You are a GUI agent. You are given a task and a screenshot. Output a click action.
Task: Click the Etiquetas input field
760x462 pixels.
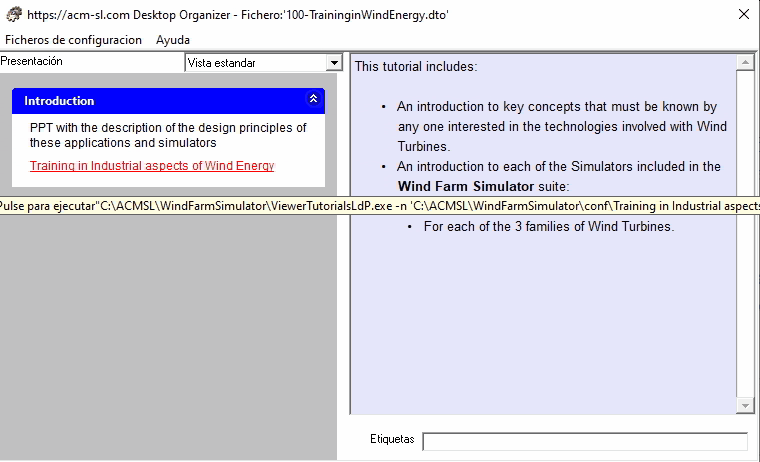(585, 441)
